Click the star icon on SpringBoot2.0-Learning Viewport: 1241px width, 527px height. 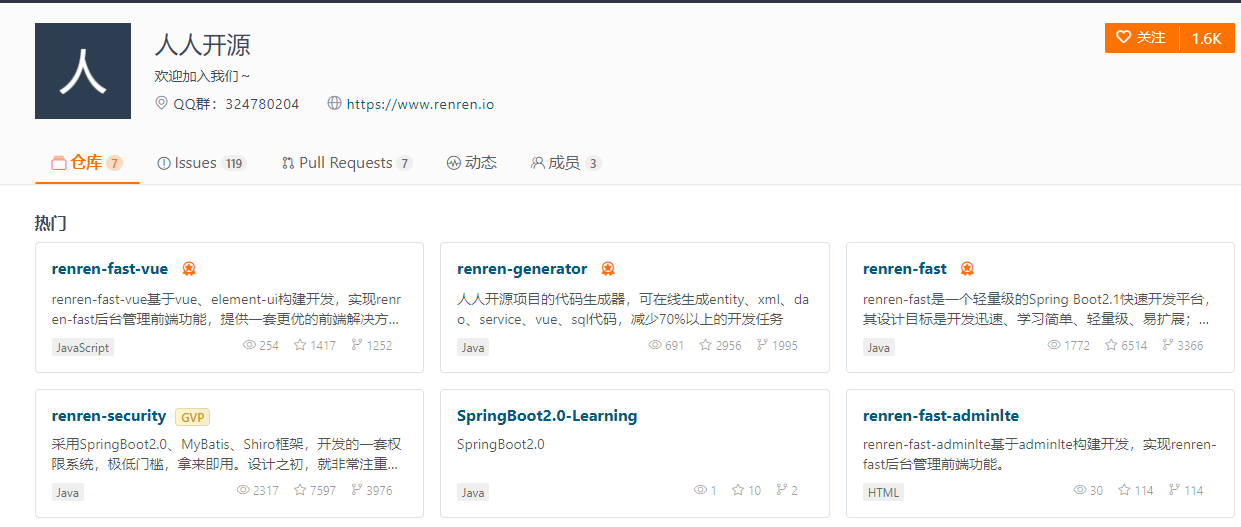[x=738, y=490]
